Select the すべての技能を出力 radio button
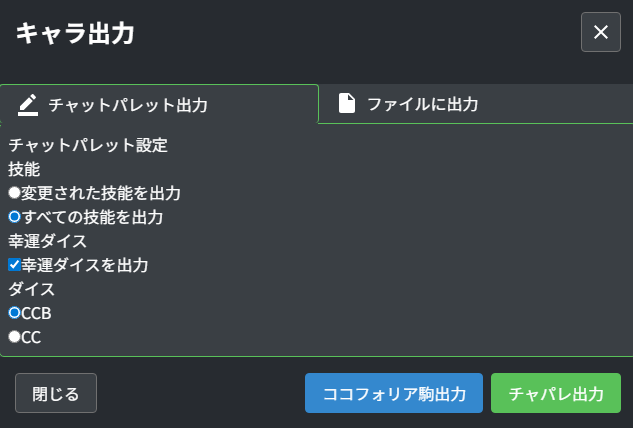This screenshot has width=633, height=428. (x=15, y=217)
